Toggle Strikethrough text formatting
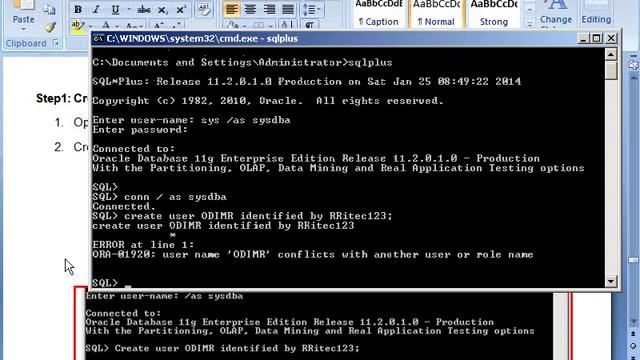Image resolution: width=640 pixels, height=360 pixels. click(x=144, y=9)
